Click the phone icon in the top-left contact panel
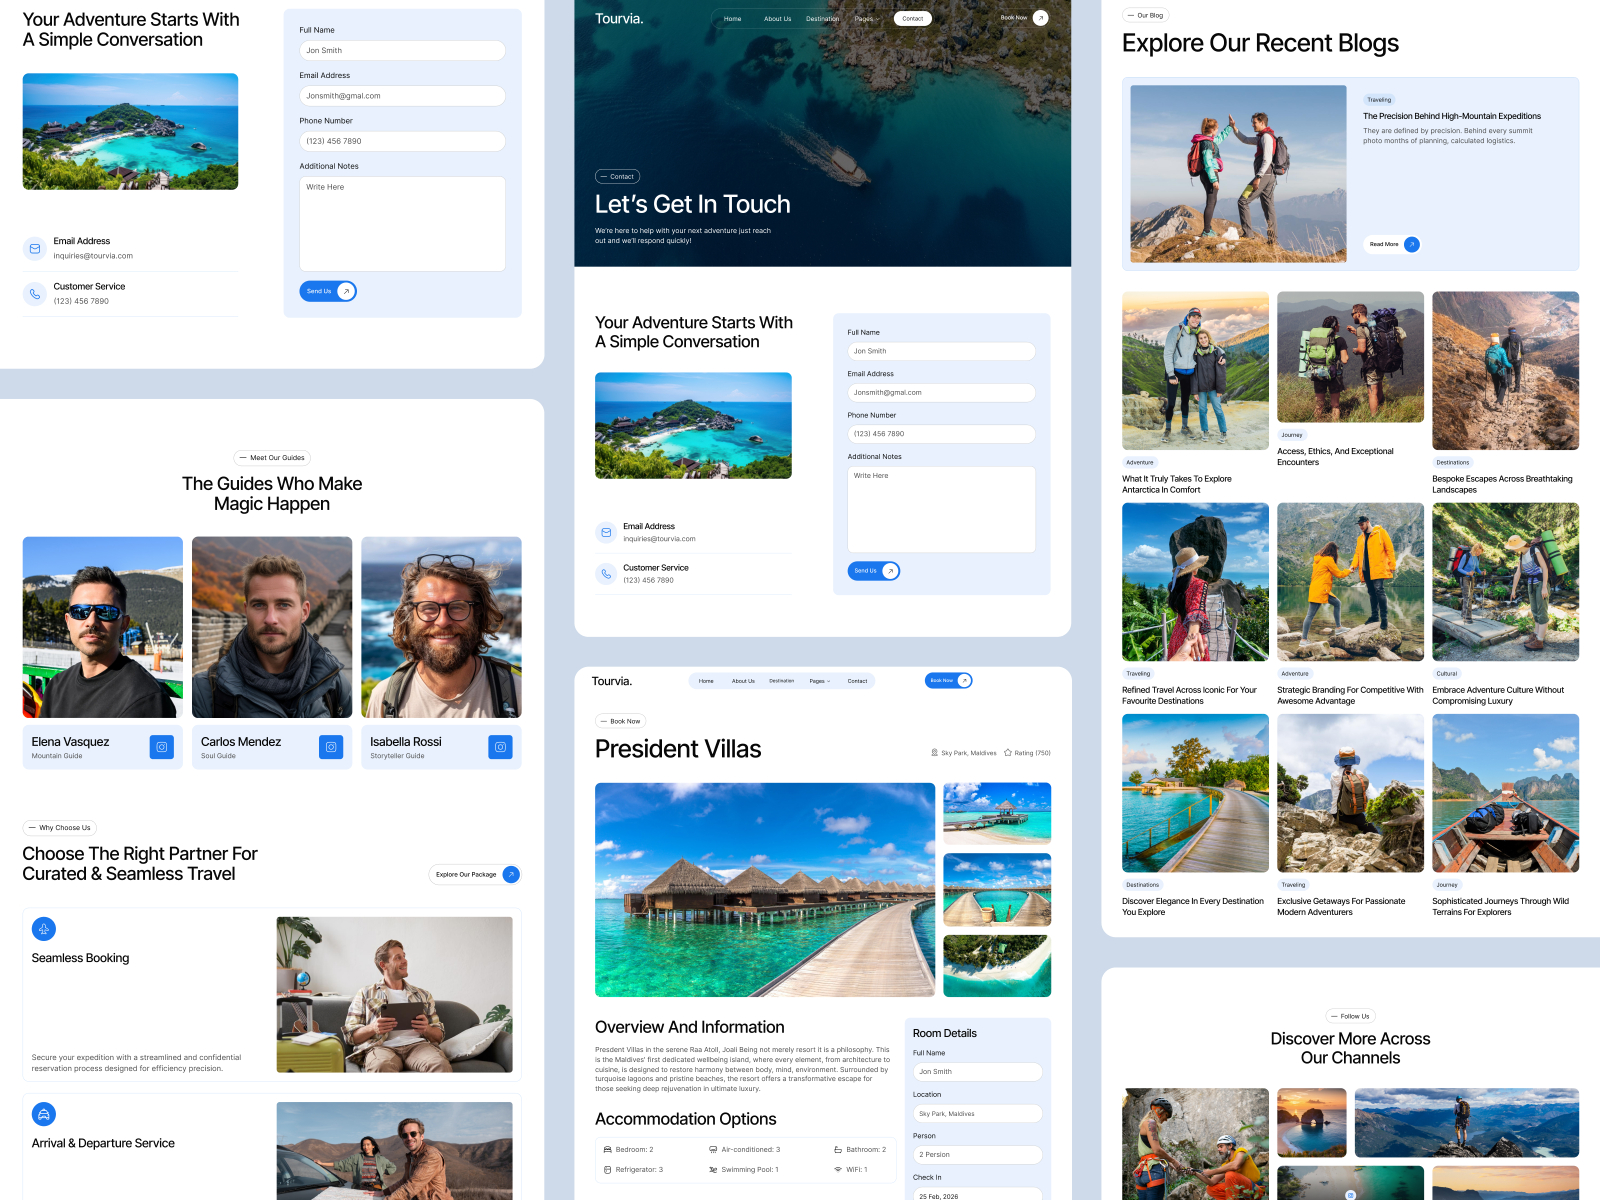The width and height of the screenshot is (1600, 1200). tap(35, 294)
